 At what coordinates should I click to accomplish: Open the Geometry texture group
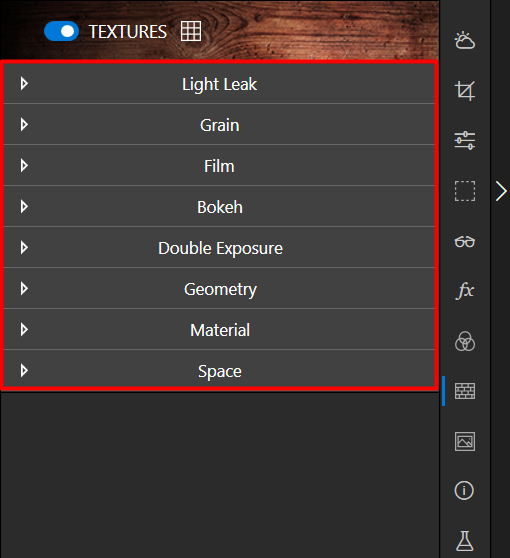click(x=219, y=288)
